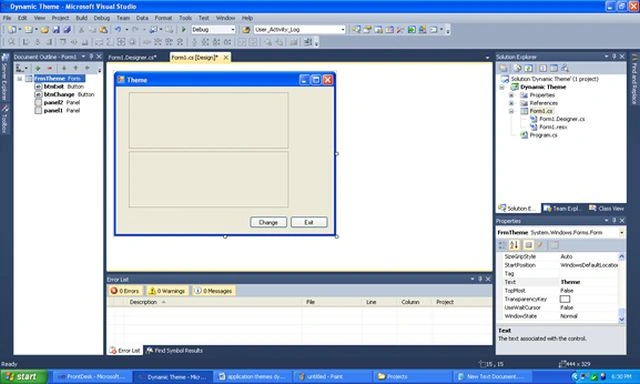Click the green move-left arrow in Document Outline

[x=87, y=68]
